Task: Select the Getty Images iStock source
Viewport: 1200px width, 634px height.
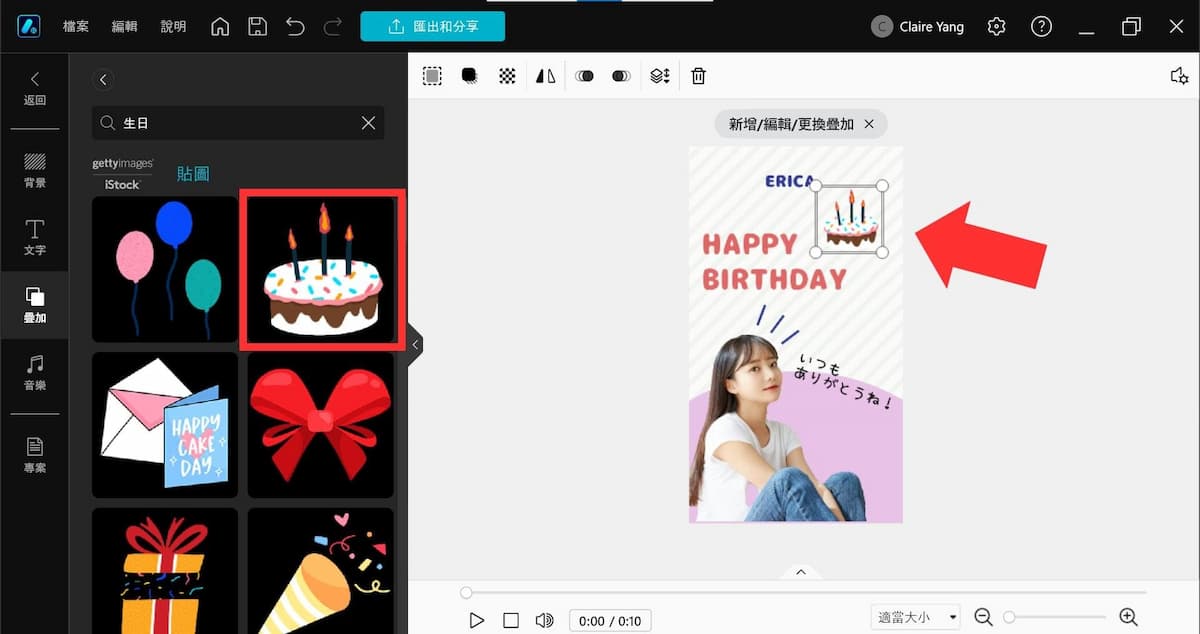Action: 123,173
